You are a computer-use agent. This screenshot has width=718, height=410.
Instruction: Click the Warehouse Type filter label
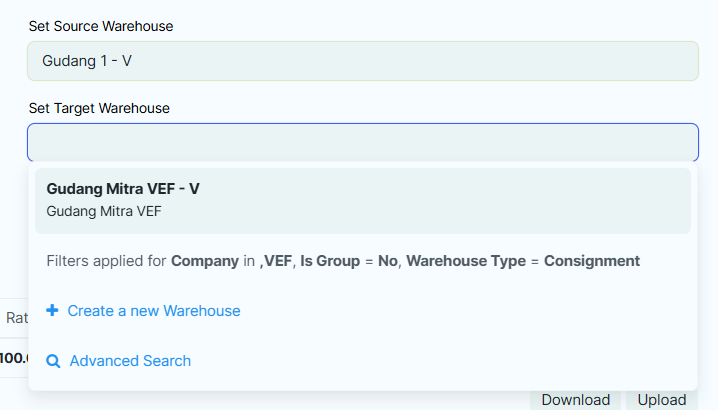click(x=466, y=261)
